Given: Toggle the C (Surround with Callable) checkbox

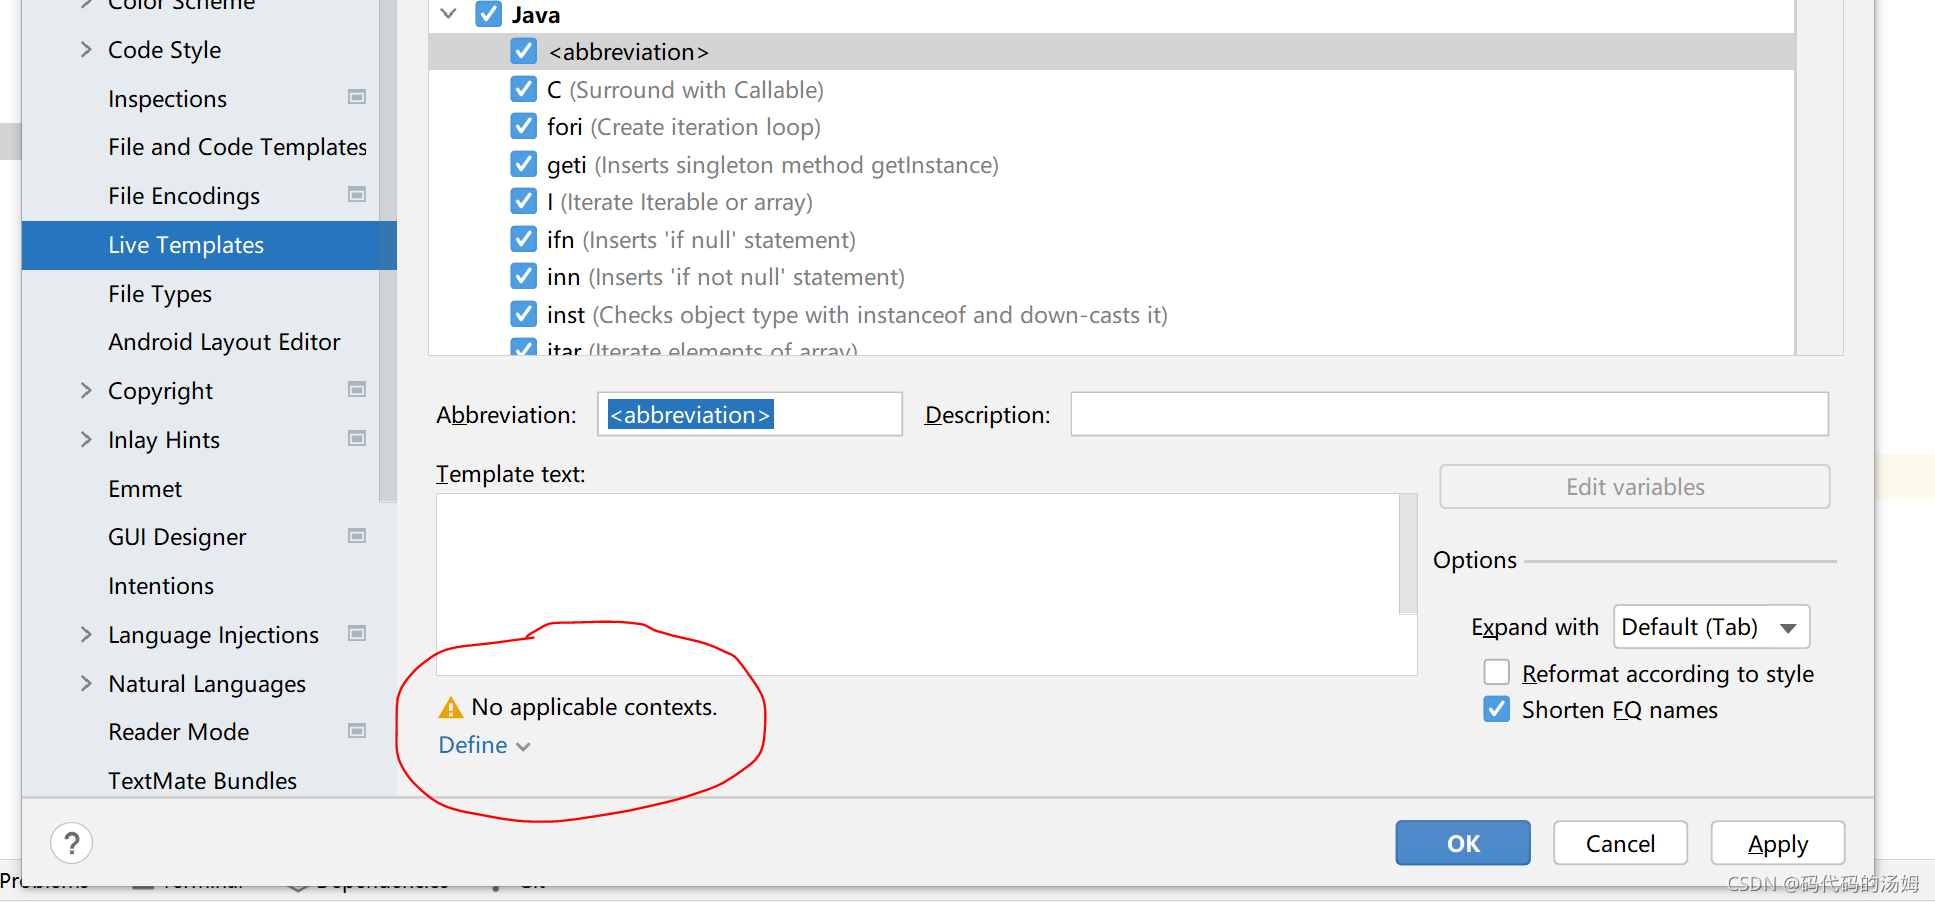Looking at the screenshot, I should point(523,89).
